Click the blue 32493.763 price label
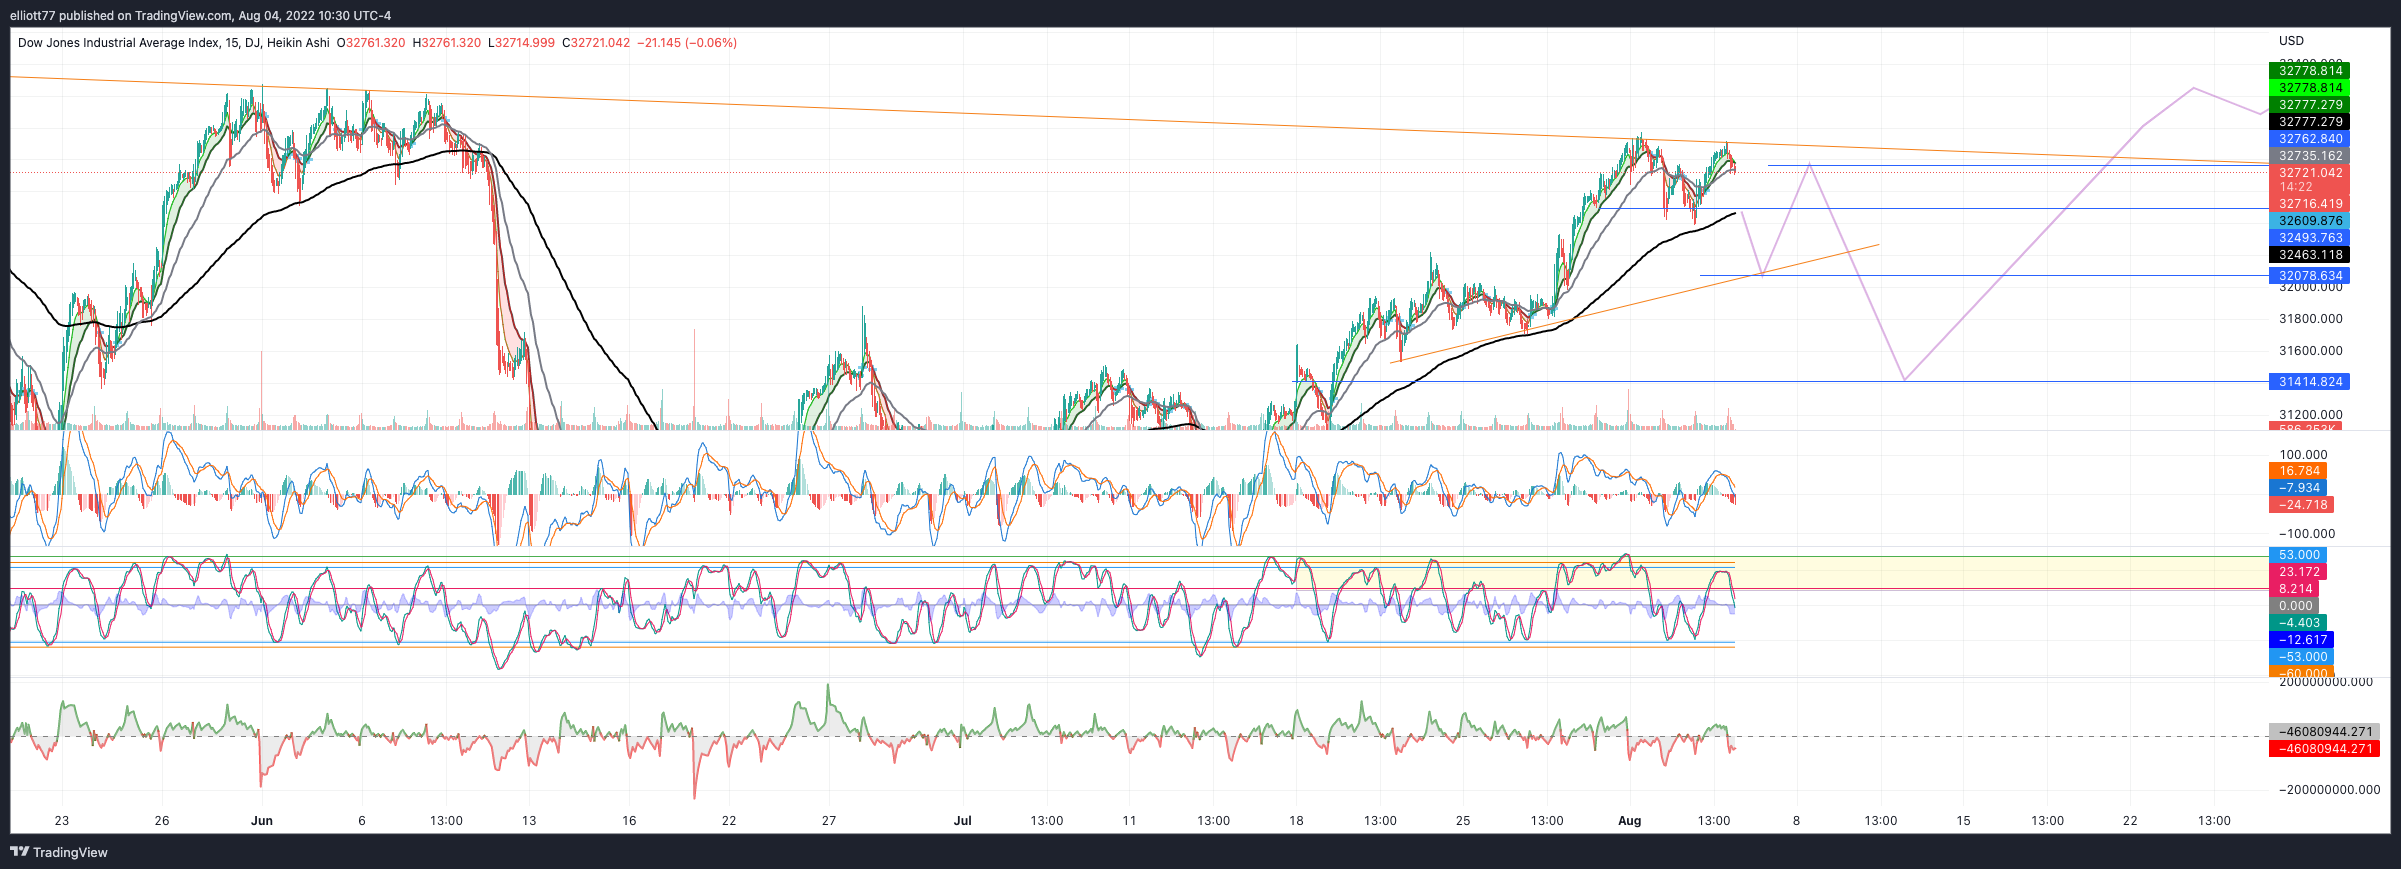The height and width of the screenshot is (869, 2401). coord(2310,238)
